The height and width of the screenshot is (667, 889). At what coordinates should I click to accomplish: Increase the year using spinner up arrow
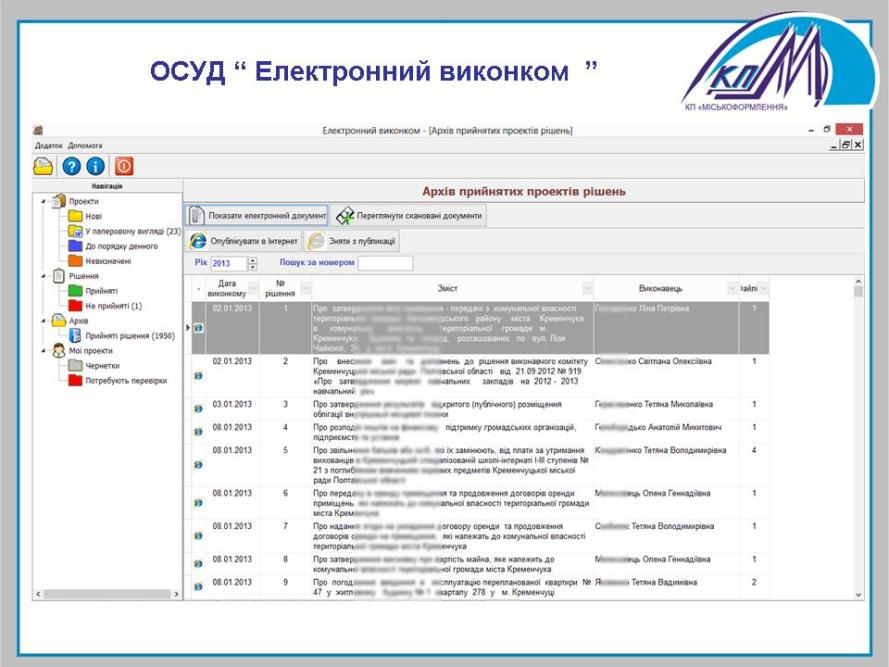pos(252,260)
